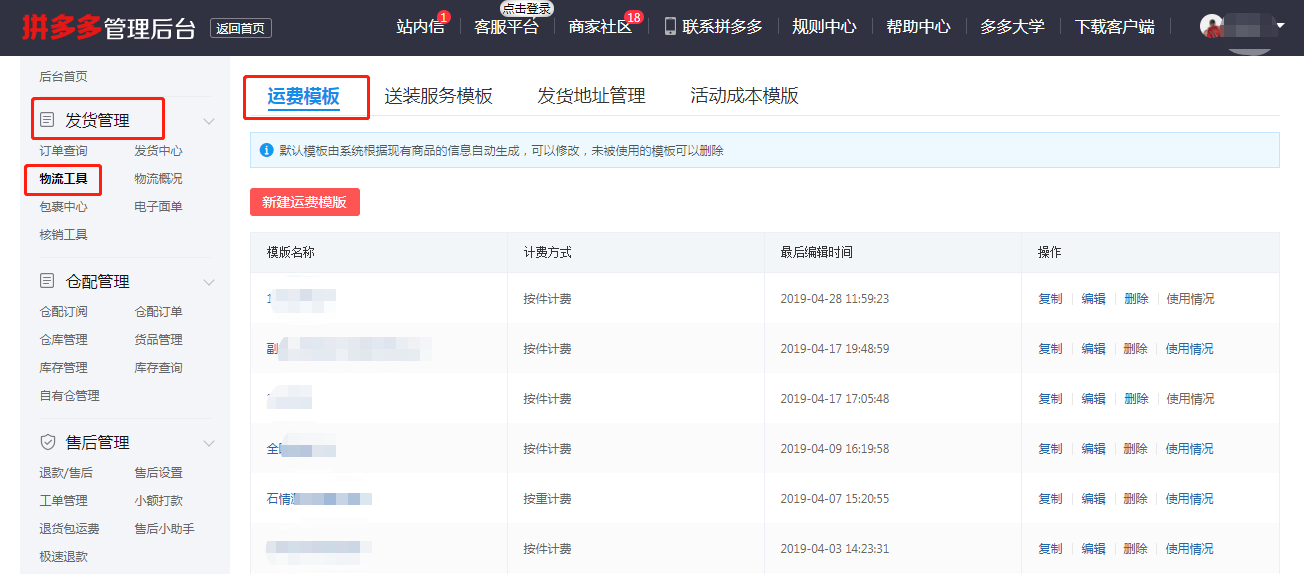The height and width of the screenshot is (574, 1304).
Task: Switch to the 发货地址管理 tab
Action: pyautogui.click(x=591, y=96)
